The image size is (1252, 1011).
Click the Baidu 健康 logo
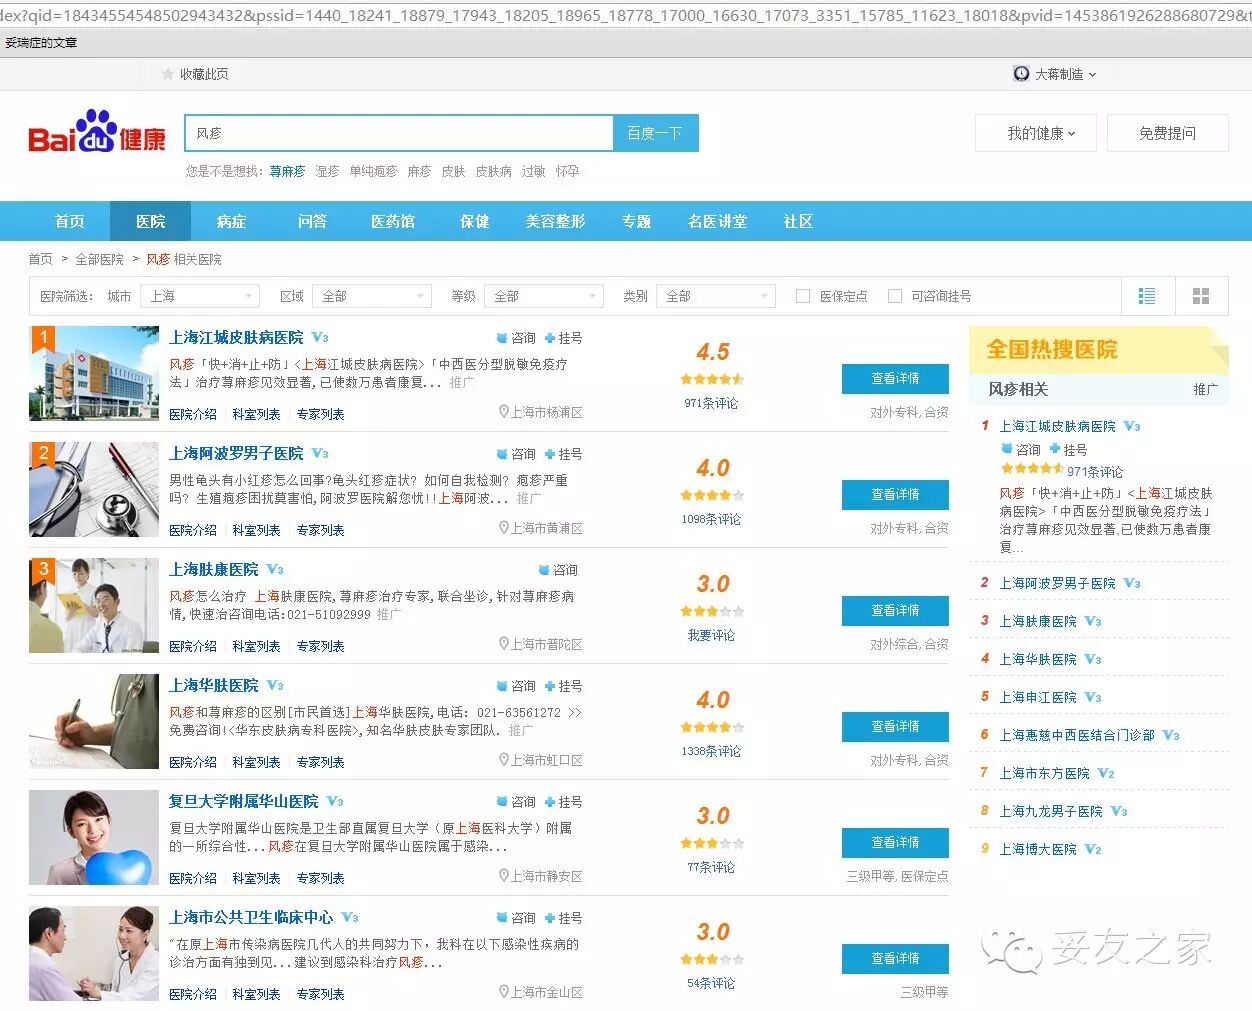click(x=97, y=132)
